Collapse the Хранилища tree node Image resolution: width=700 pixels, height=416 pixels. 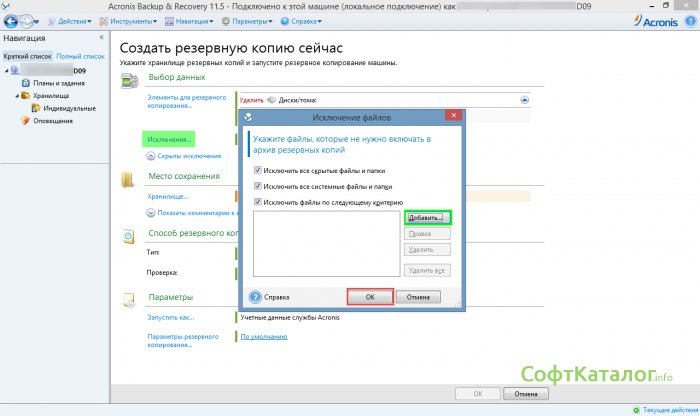(18, 96)
